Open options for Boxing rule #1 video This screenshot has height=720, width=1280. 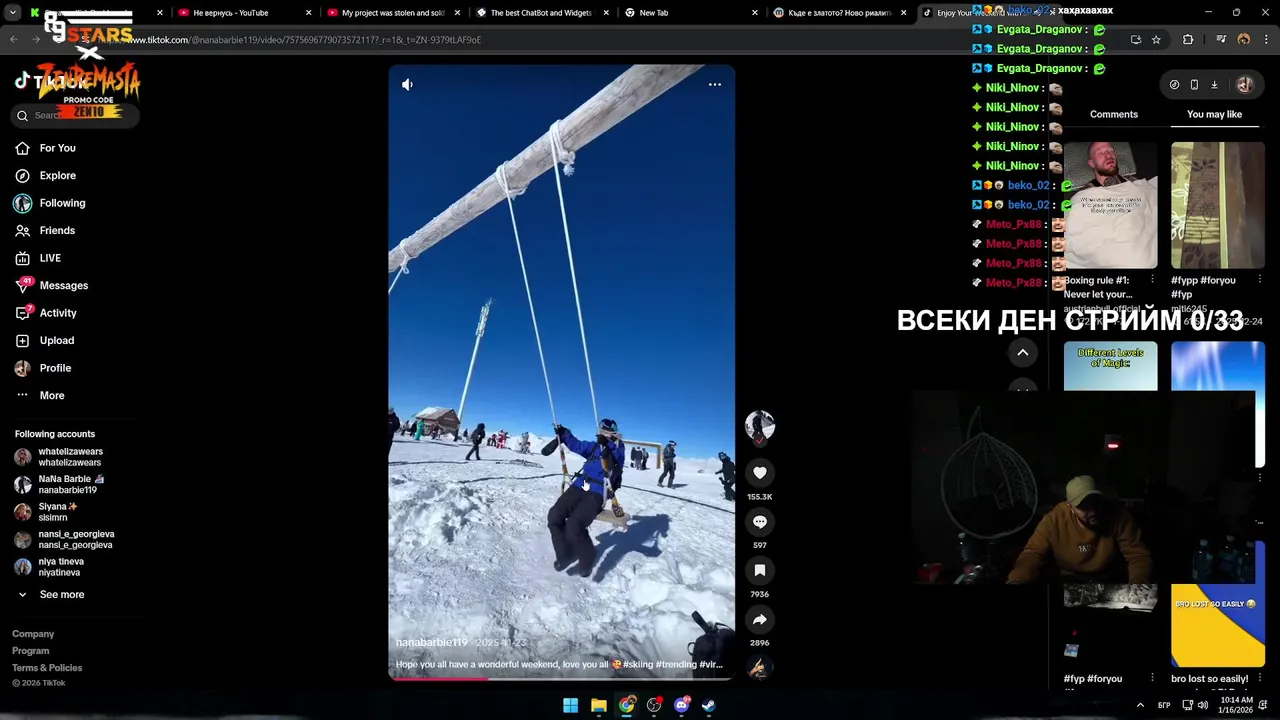[1152, 280]
